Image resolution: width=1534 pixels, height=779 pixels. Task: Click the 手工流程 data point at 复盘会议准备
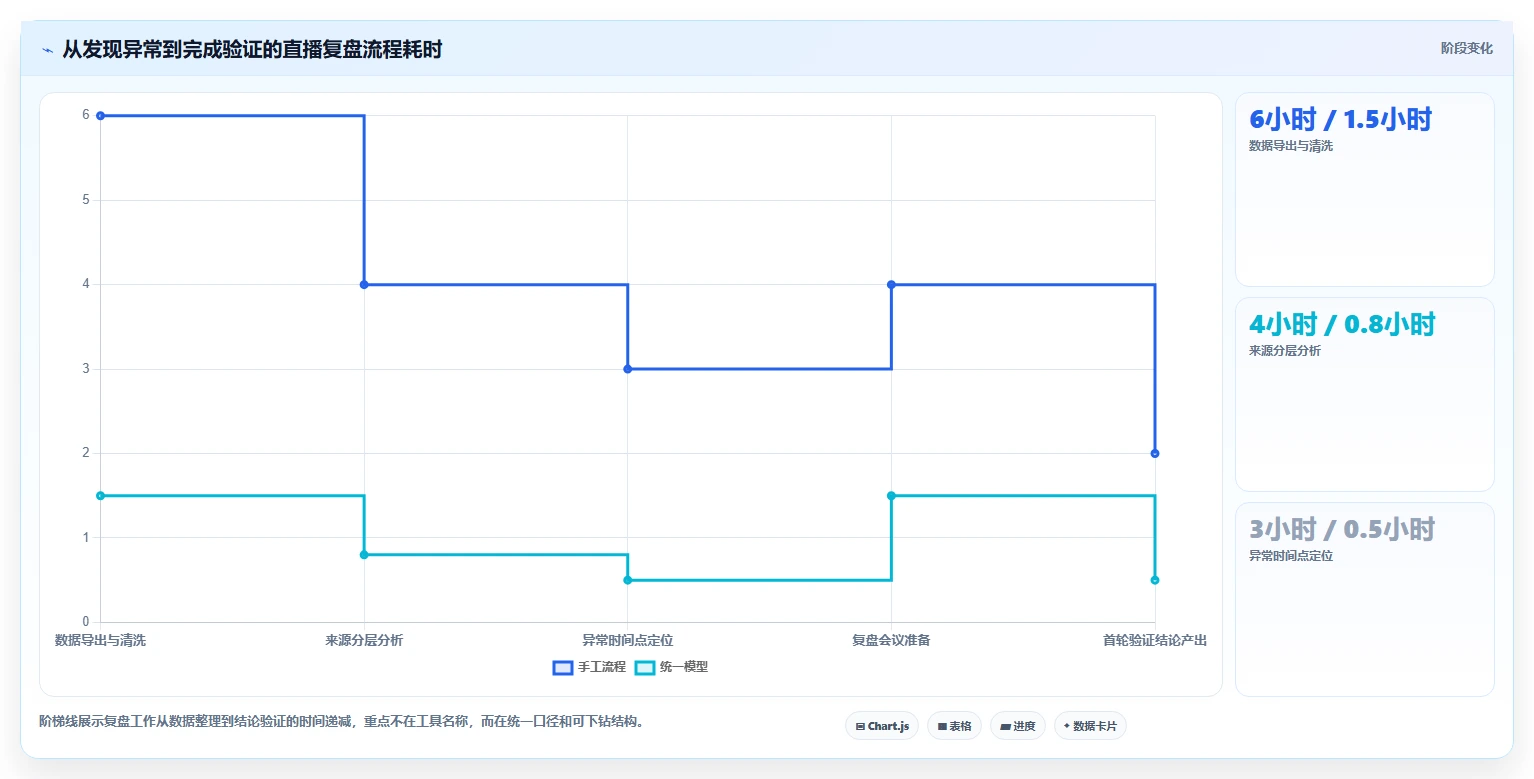pos(891,285)
